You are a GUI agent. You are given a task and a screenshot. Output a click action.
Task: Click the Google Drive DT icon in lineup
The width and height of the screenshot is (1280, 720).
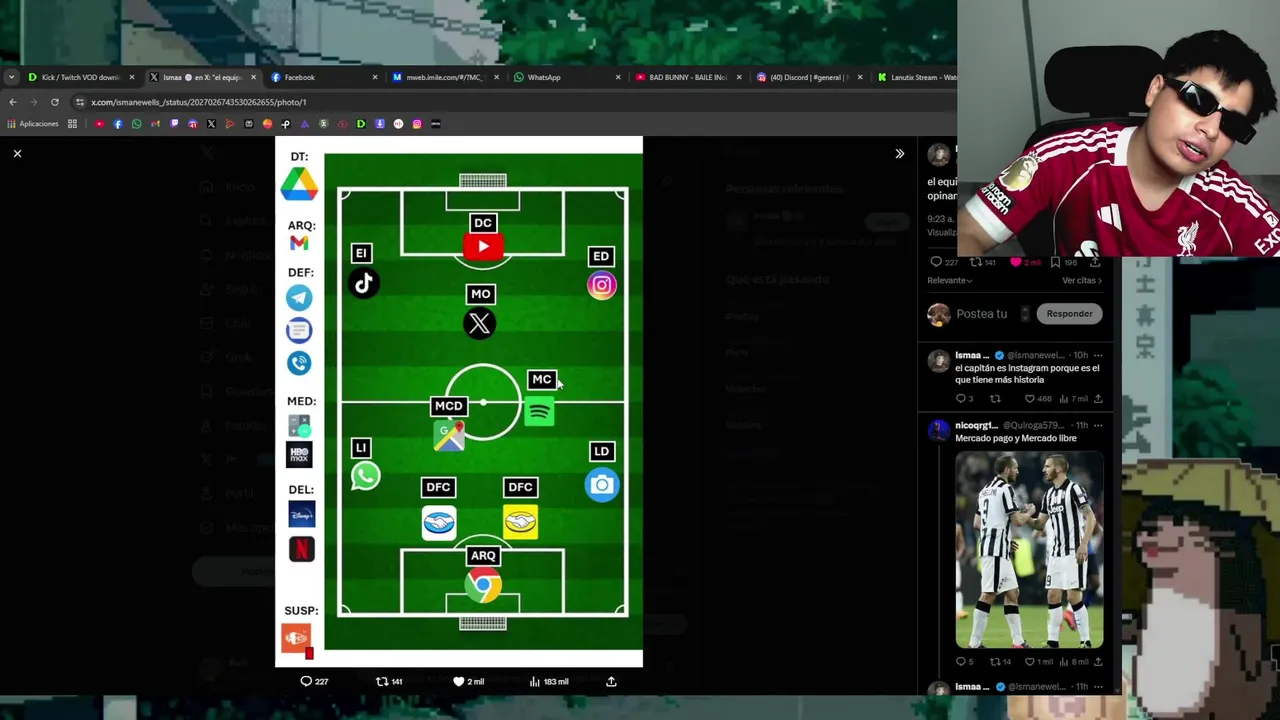tap(299, 184)
